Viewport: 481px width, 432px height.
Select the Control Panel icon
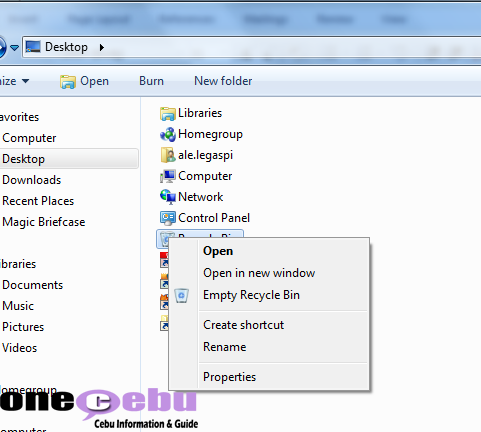point(167,218)
